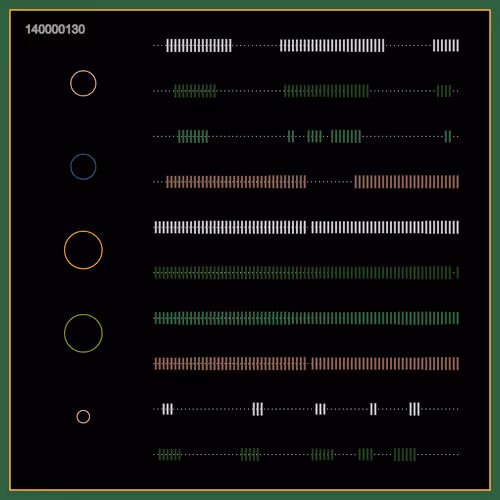The height and width of the screenshot is (500, 500).
Task: Click the sparse white row's first tick cluster
Action: (x=168, y=409)
